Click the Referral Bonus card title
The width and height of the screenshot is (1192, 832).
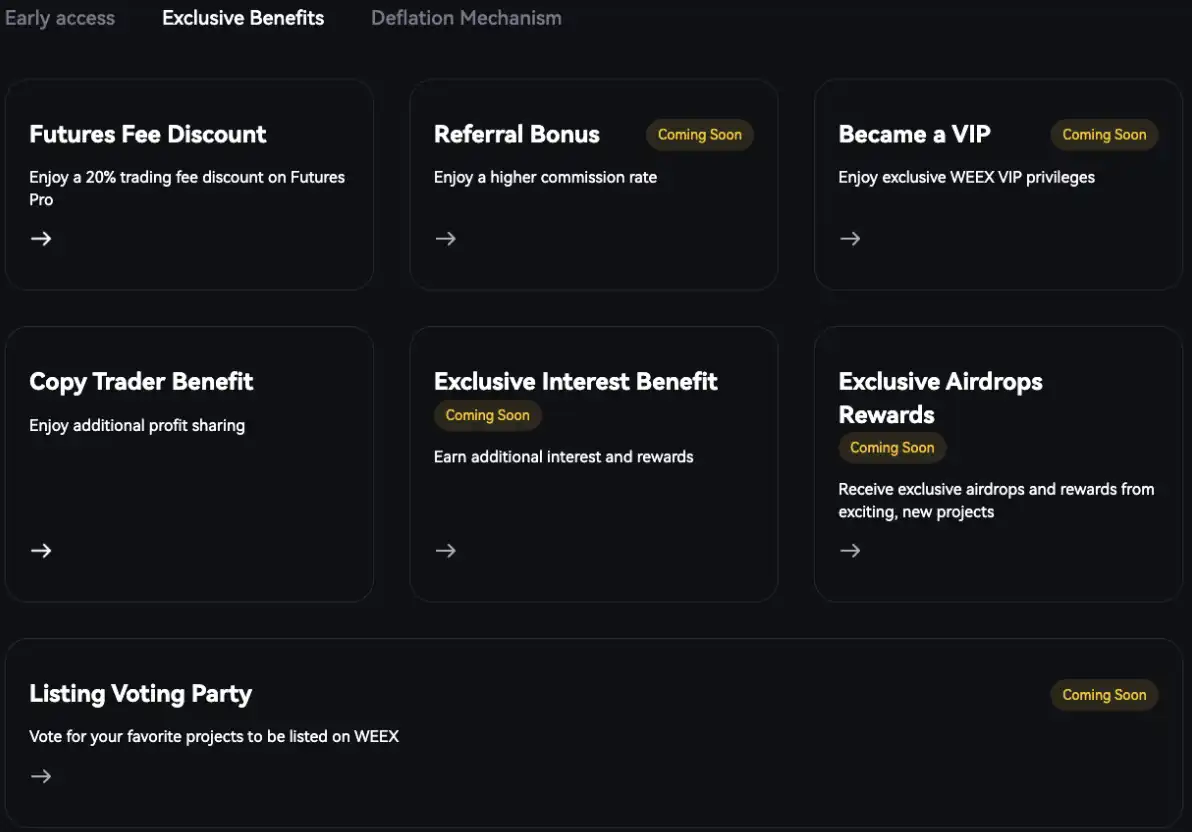(x=516, y=134)
